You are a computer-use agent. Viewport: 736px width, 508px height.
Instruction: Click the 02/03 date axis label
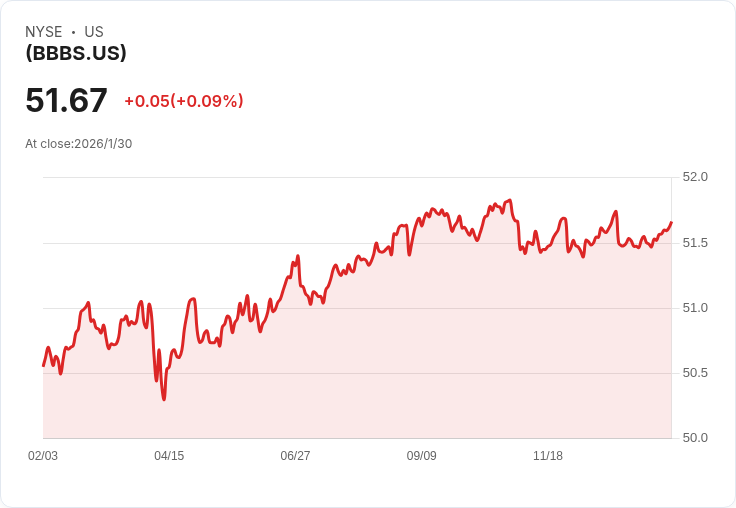(43, 456)
